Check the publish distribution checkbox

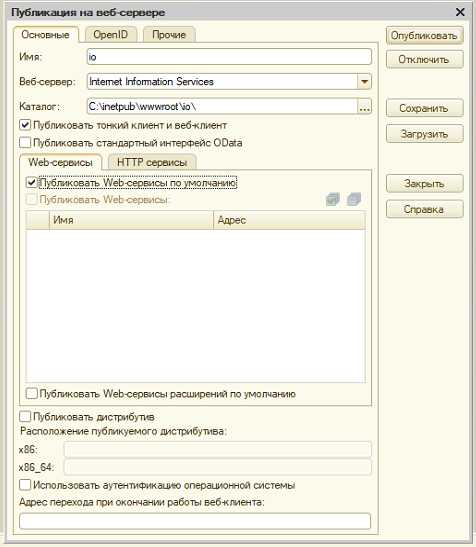coord(25,416)
